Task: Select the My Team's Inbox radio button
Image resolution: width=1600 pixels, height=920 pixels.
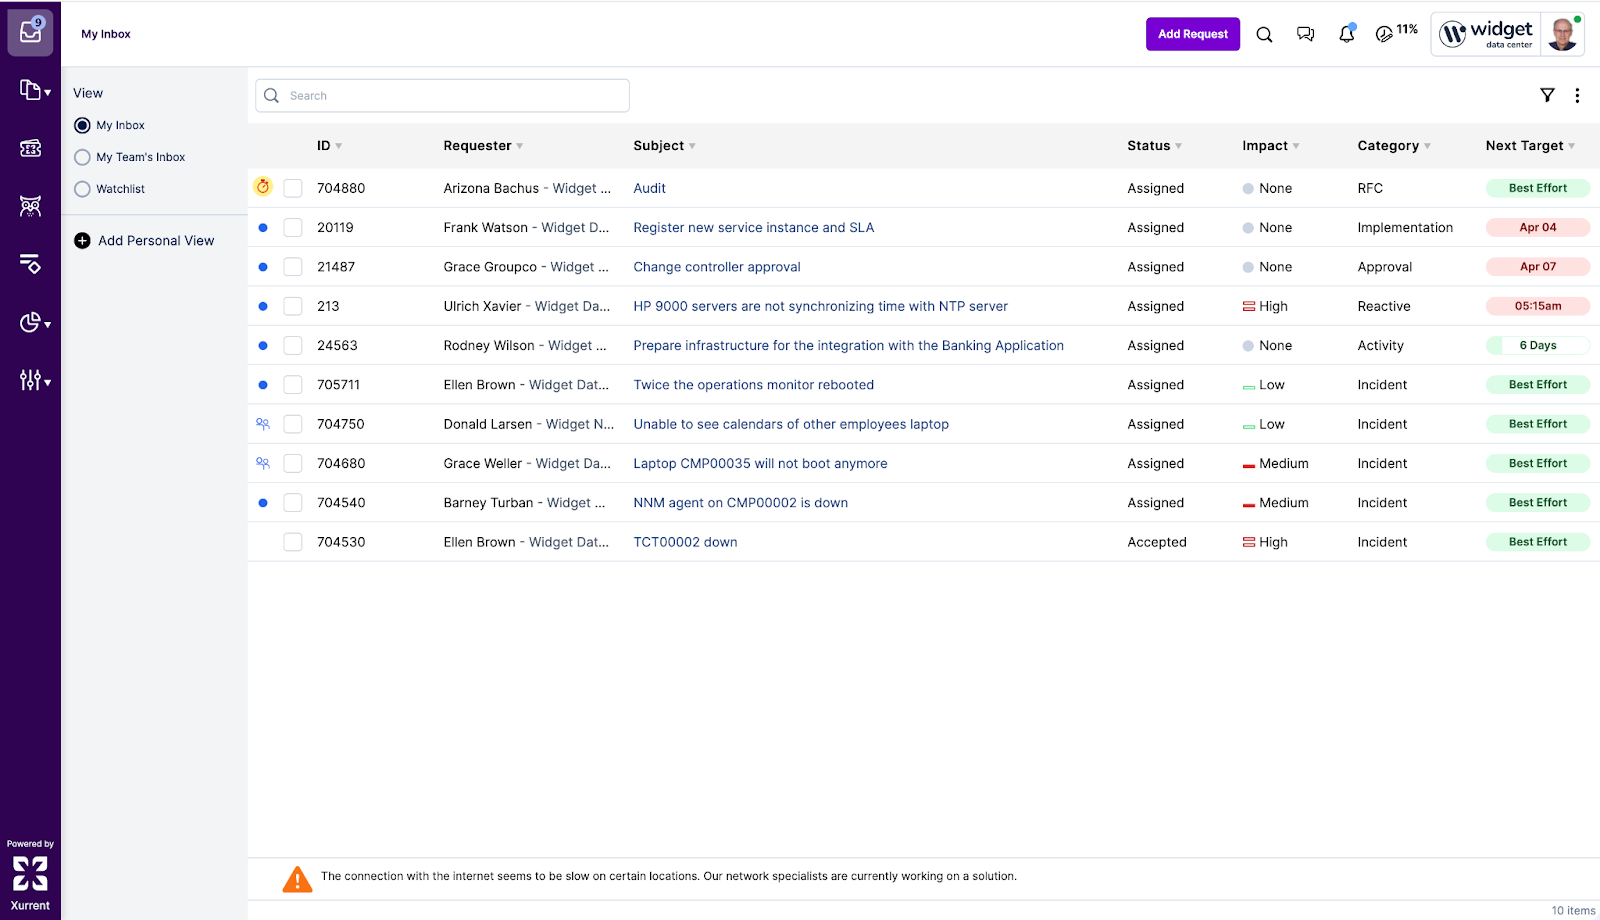Action: click(81, 157)
